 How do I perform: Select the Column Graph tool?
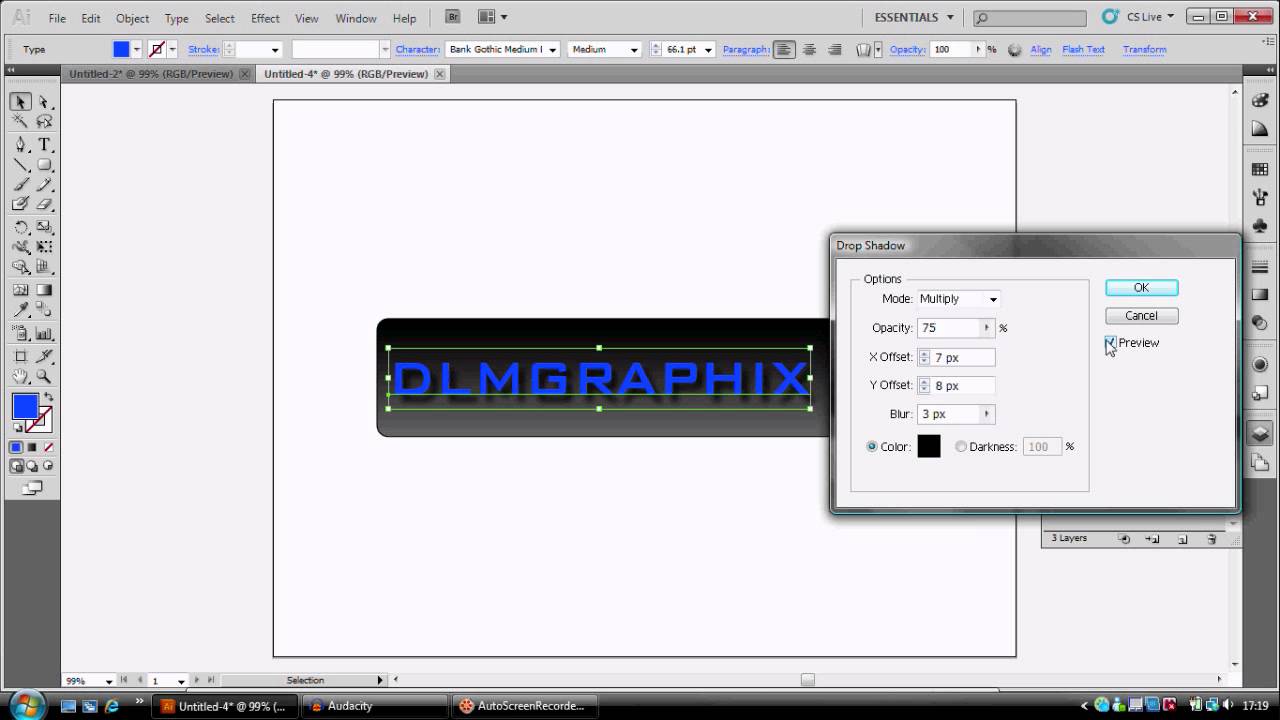pos(44,333)
